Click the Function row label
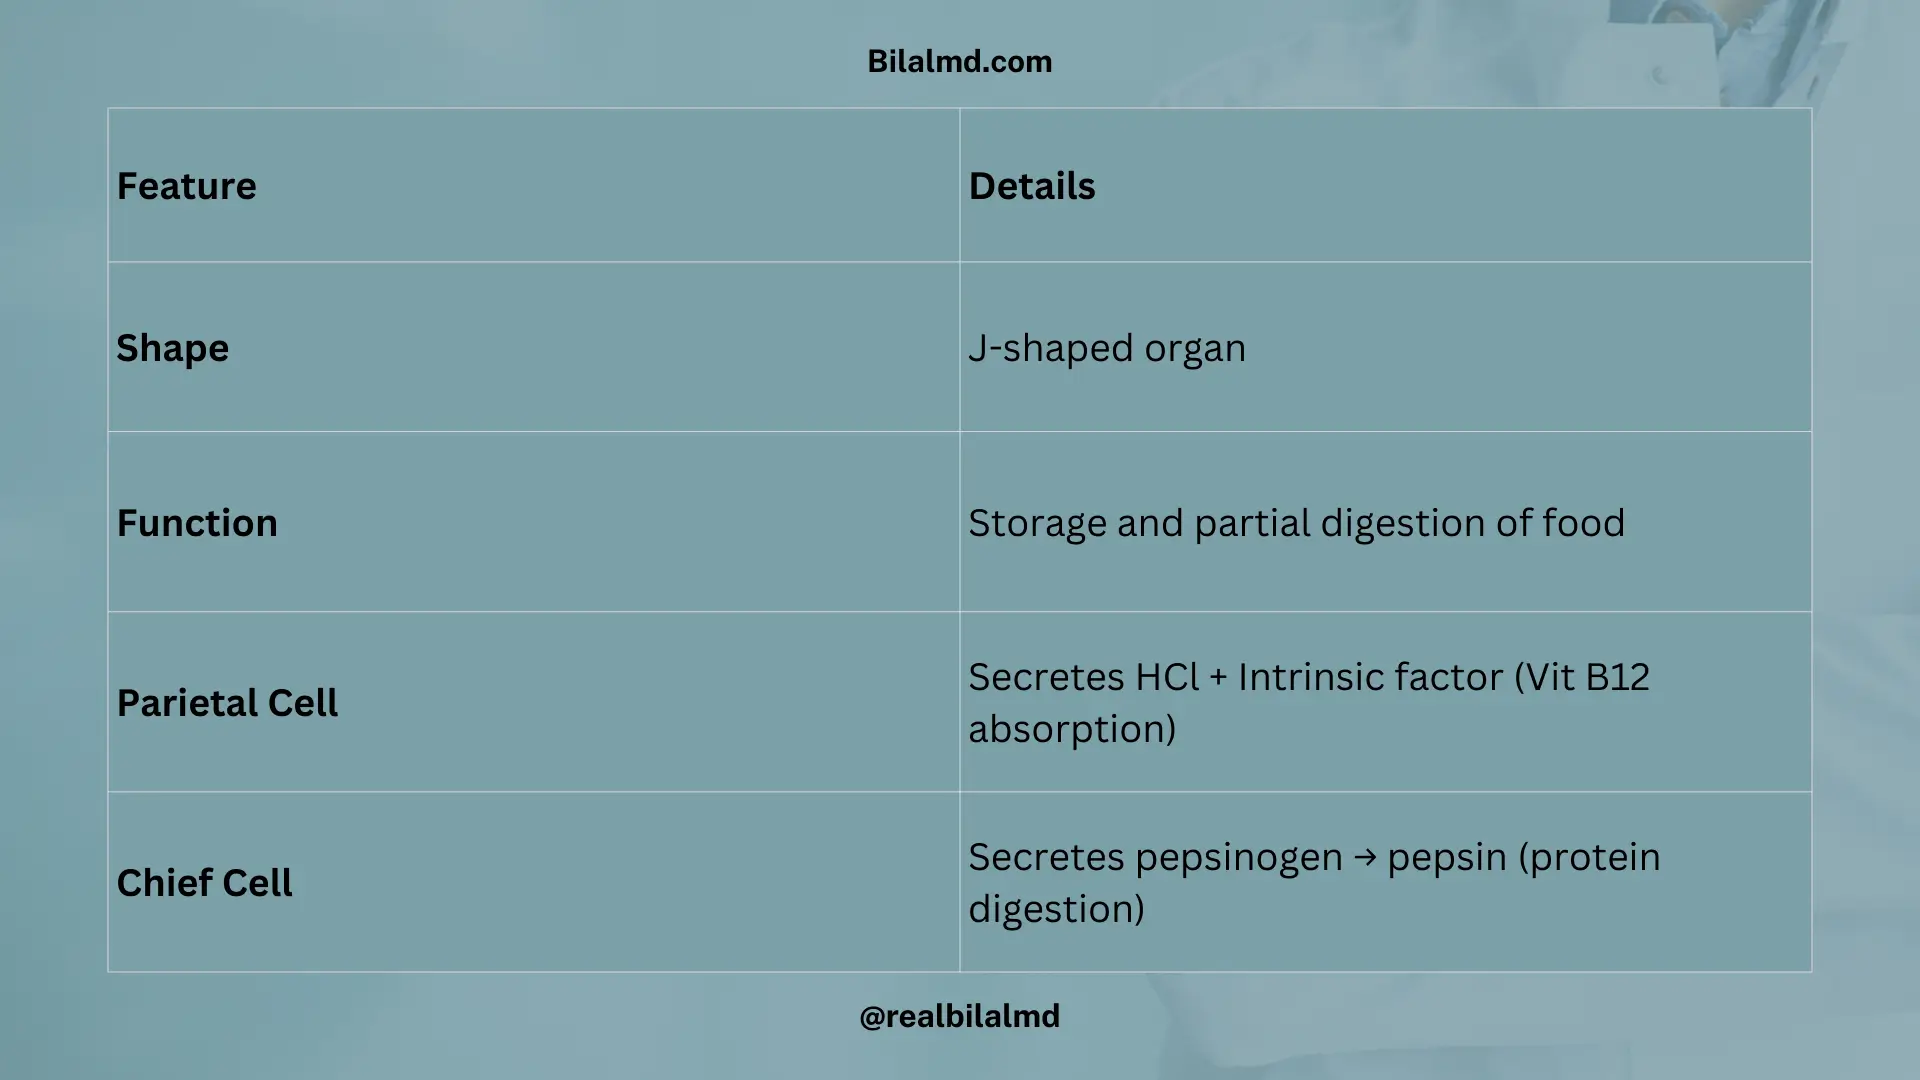The image size is (1920, 1080). click(197, 523)
